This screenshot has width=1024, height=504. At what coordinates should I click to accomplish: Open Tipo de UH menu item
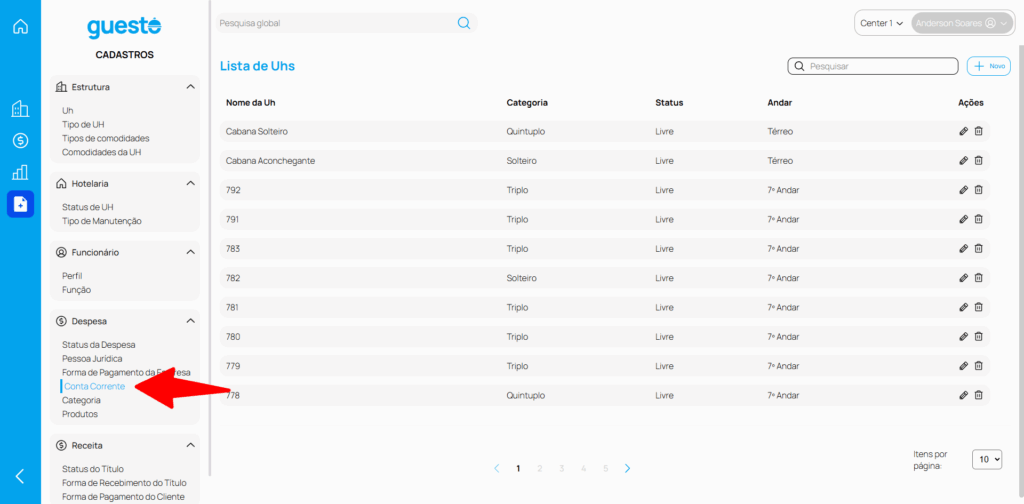coord(83,124)
